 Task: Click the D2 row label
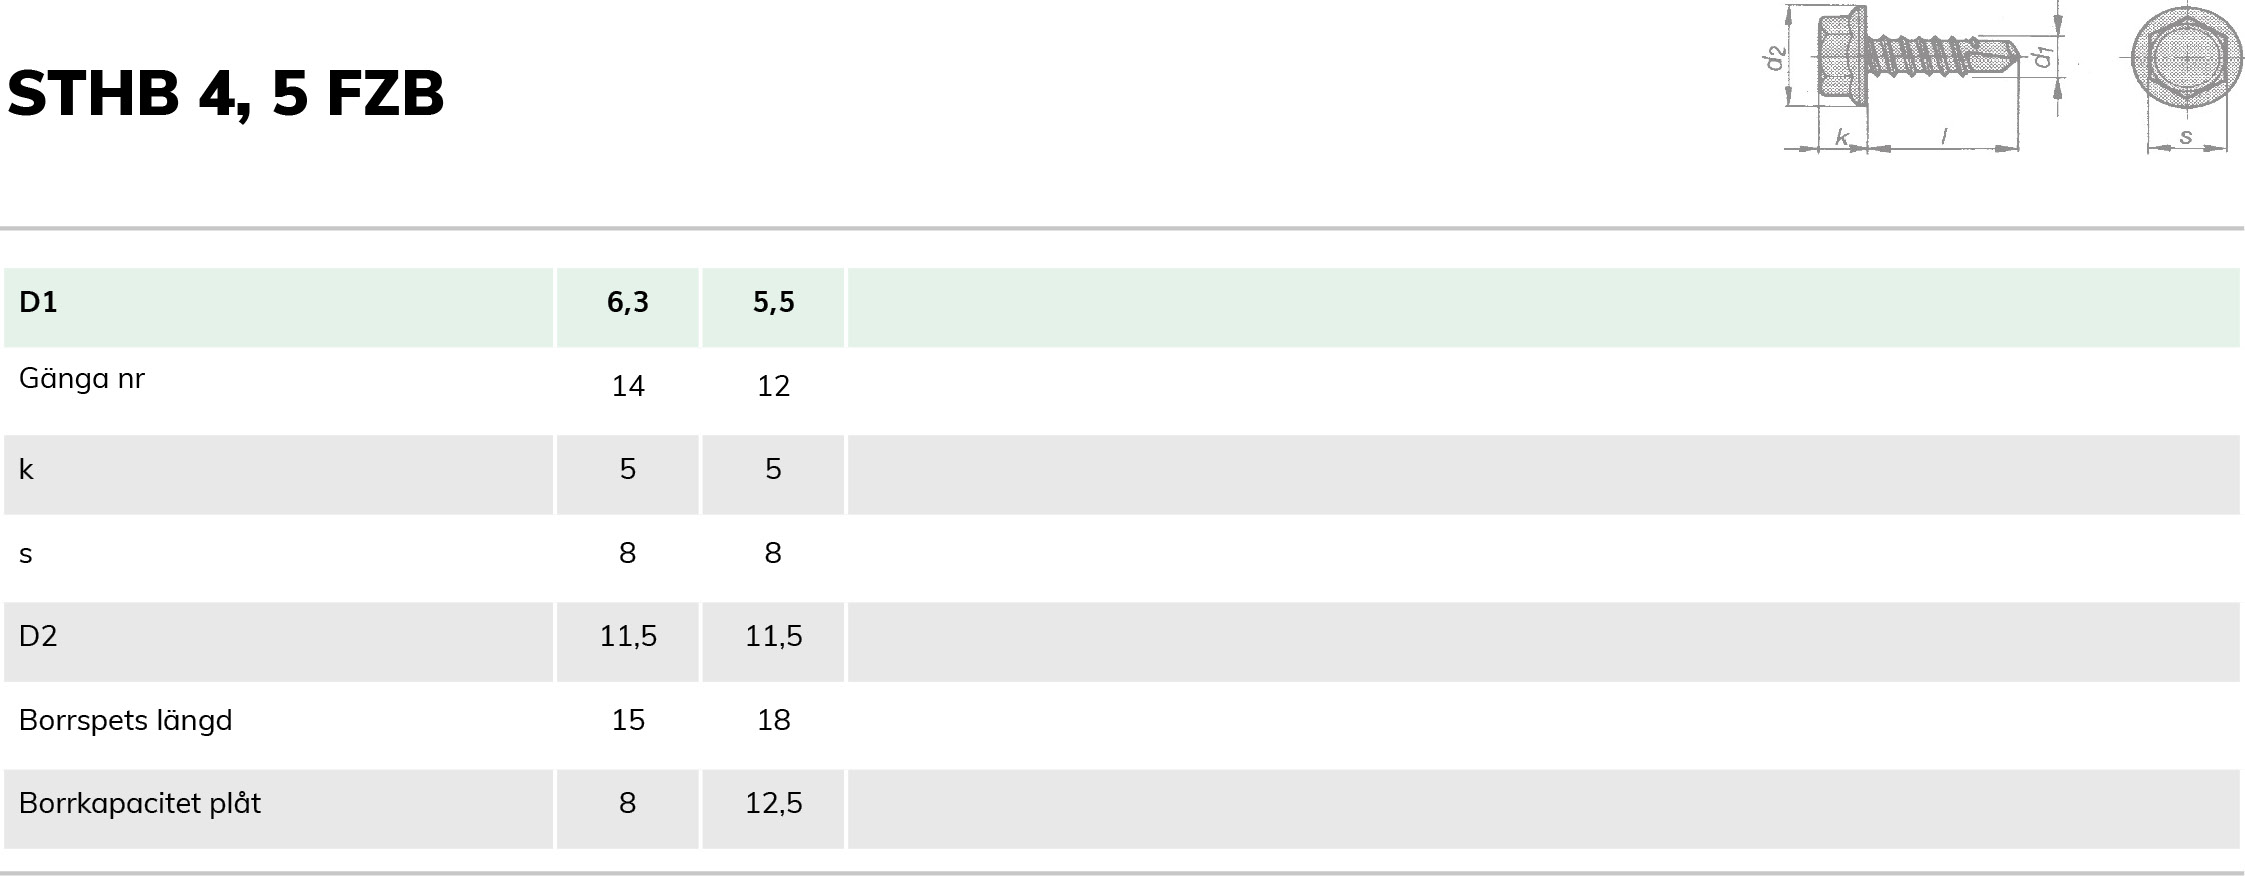[38, 636]
